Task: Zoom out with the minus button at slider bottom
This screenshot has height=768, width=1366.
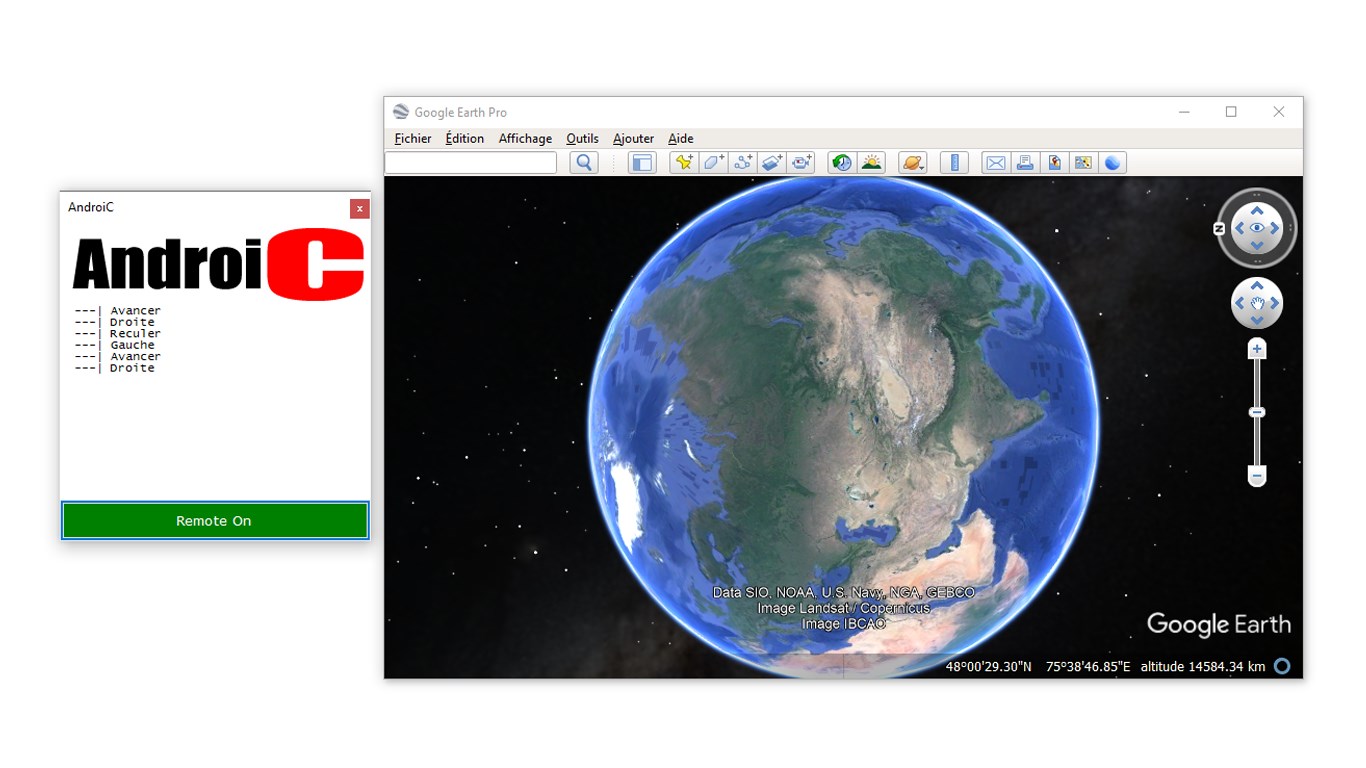Action: 1257,476
